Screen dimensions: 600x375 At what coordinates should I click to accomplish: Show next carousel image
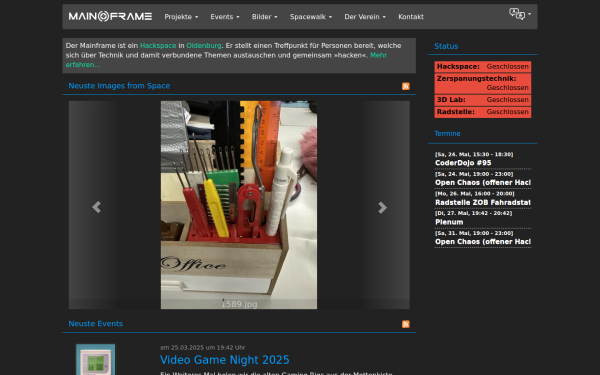tap(382, 207)
